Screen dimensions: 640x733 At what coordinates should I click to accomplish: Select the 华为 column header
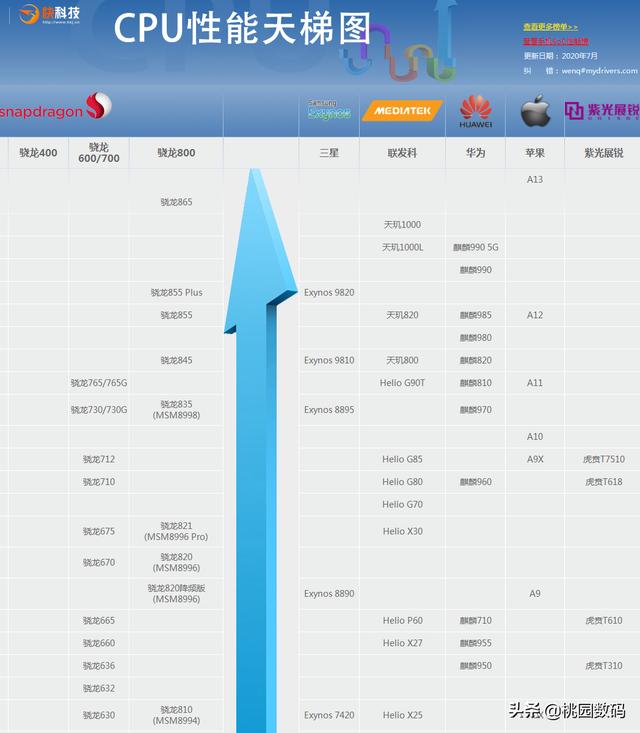475,153
